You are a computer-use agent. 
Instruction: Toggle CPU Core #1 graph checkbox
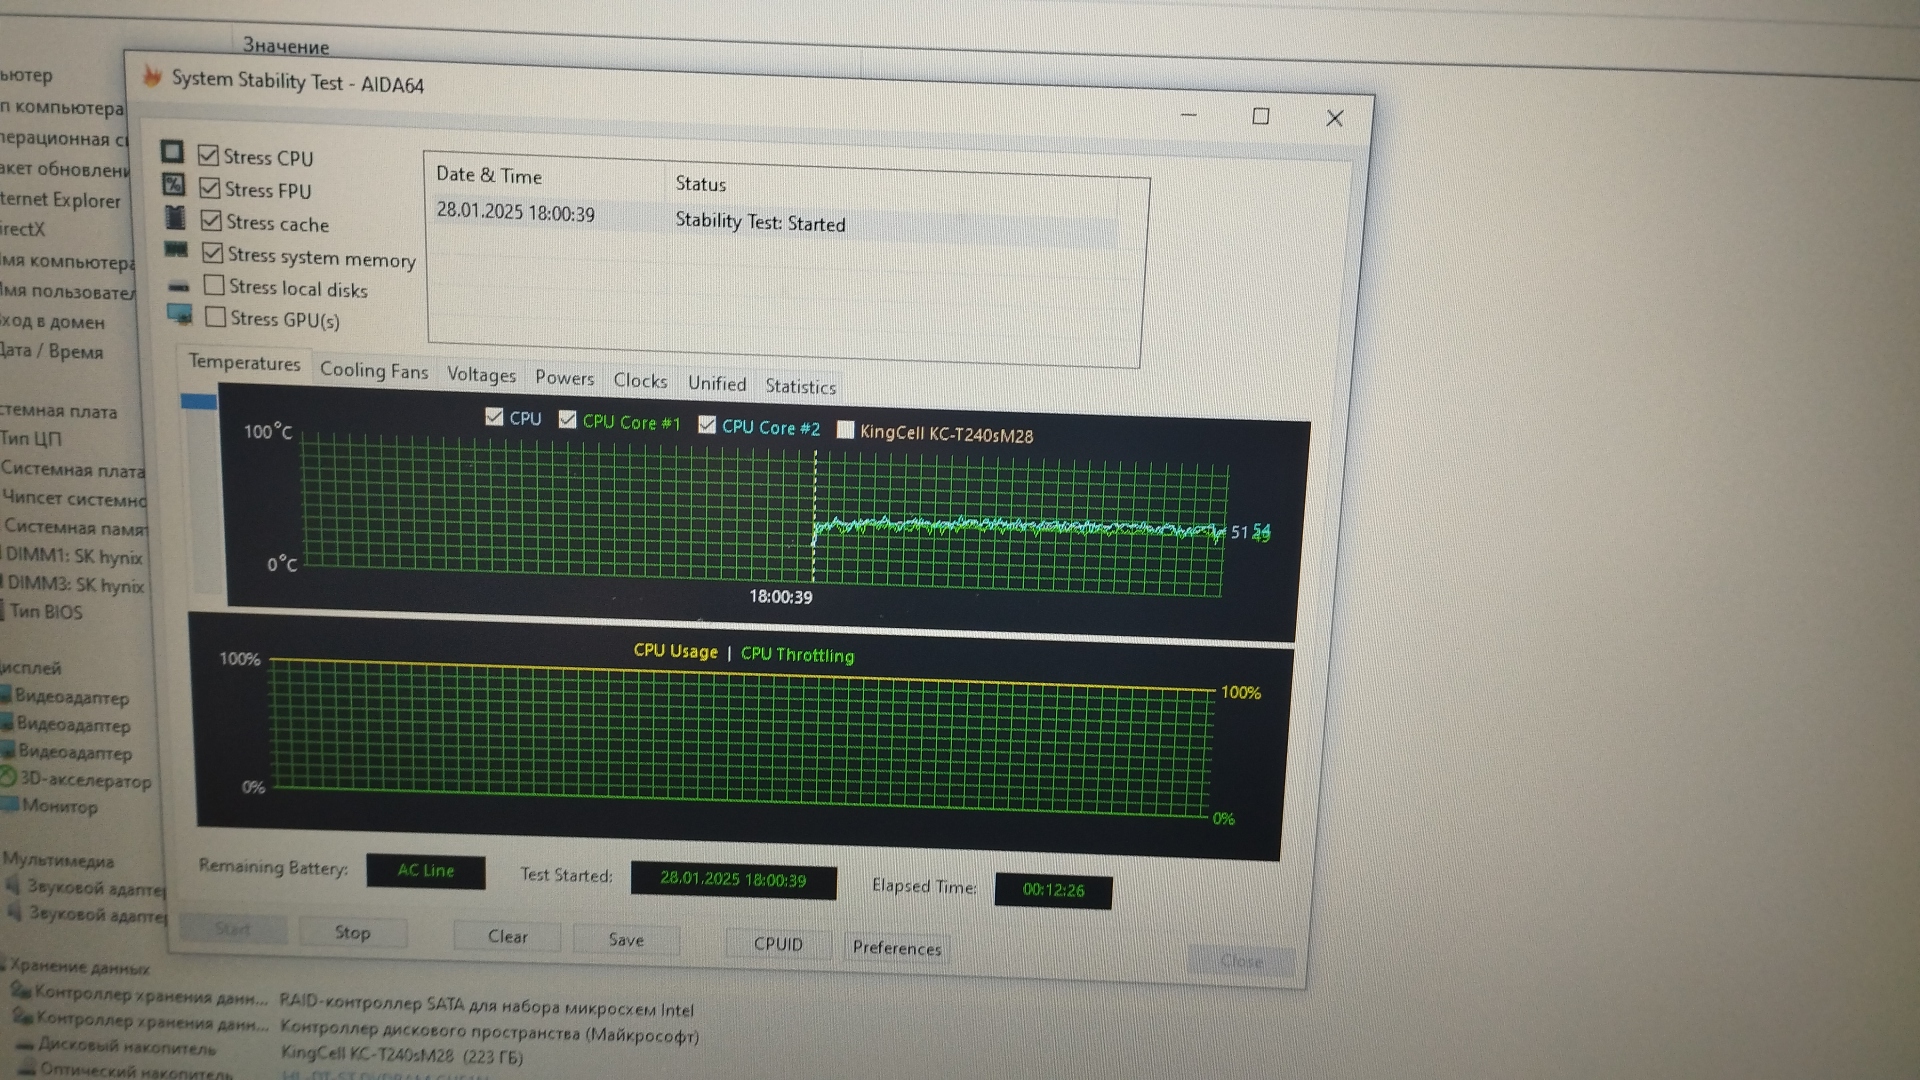(x=567, y=419)
